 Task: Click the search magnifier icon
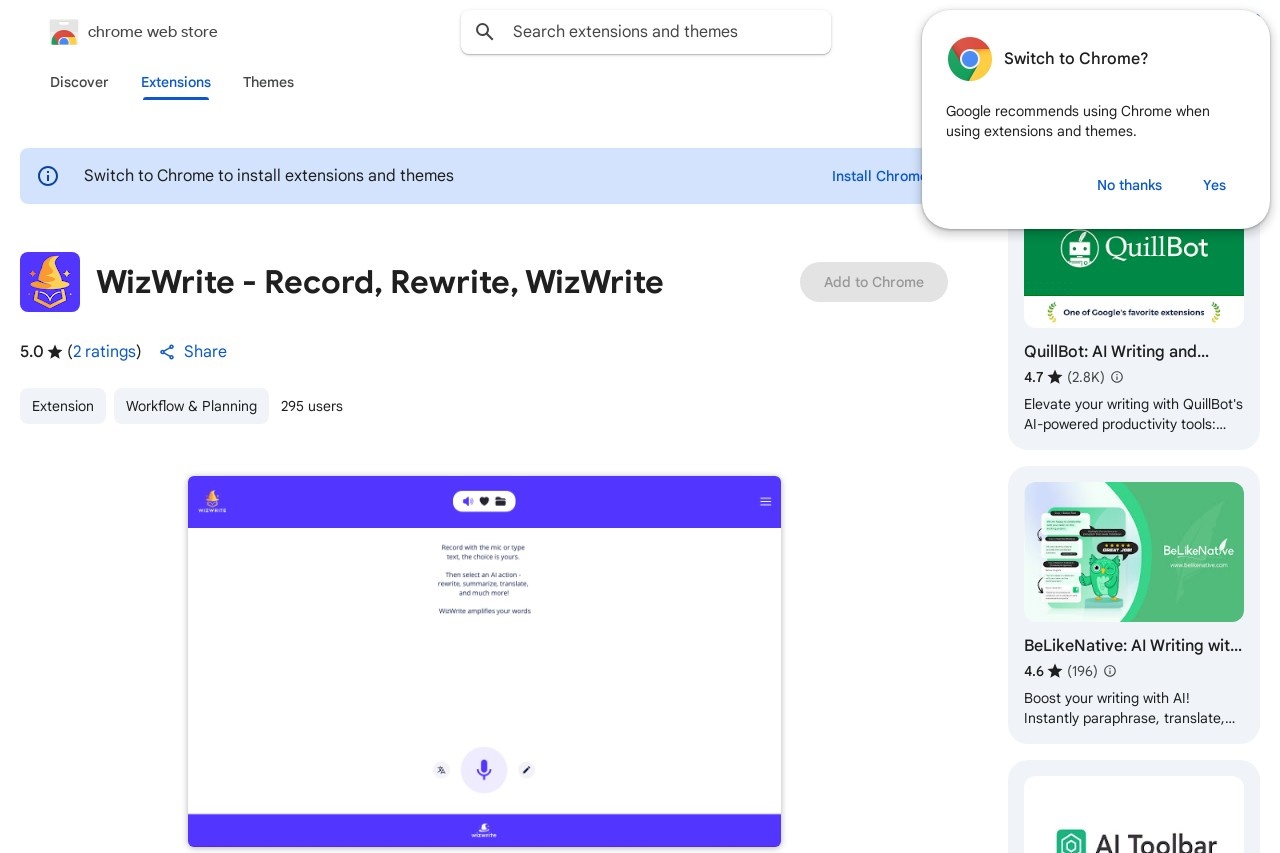click(x=485, y=32)
